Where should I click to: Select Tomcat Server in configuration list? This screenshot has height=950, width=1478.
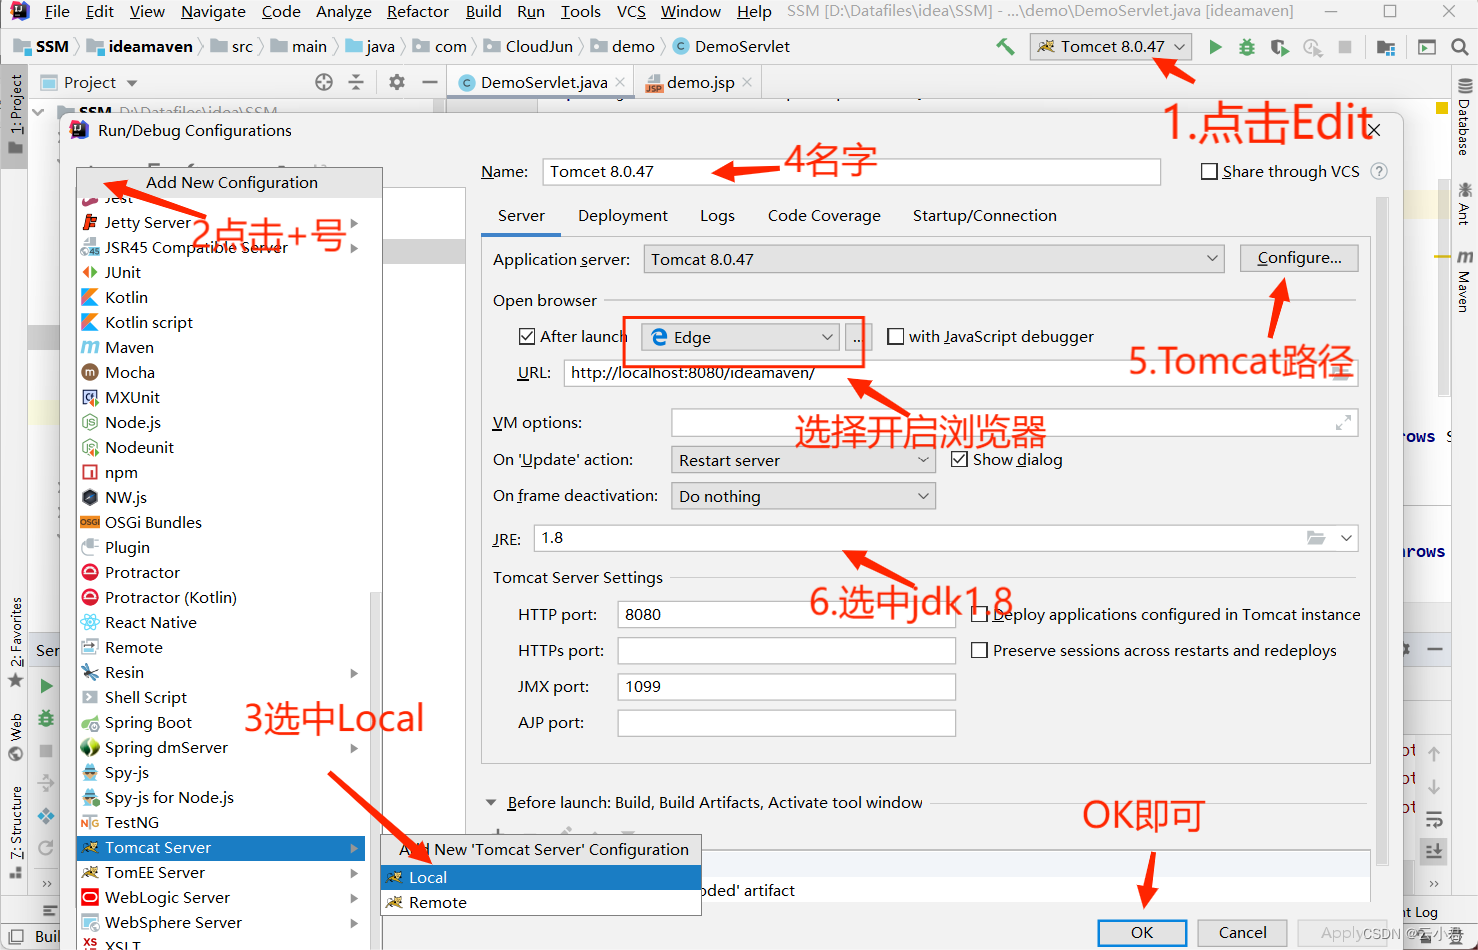tap(221, 847)
